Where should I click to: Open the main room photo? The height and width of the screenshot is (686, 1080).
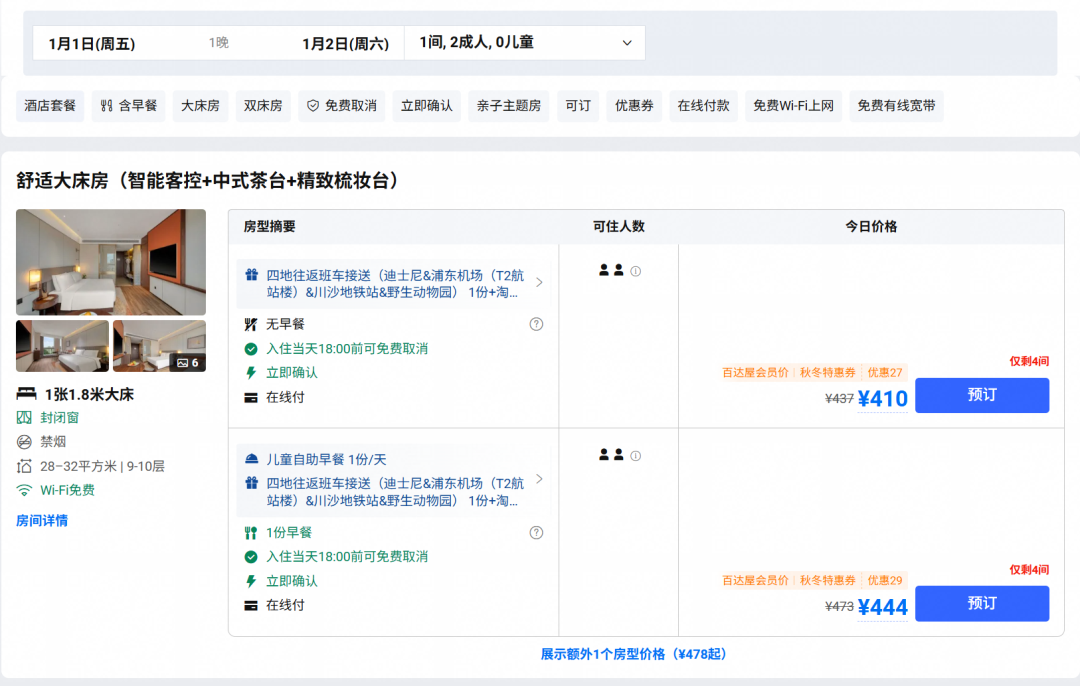(111, 262)
